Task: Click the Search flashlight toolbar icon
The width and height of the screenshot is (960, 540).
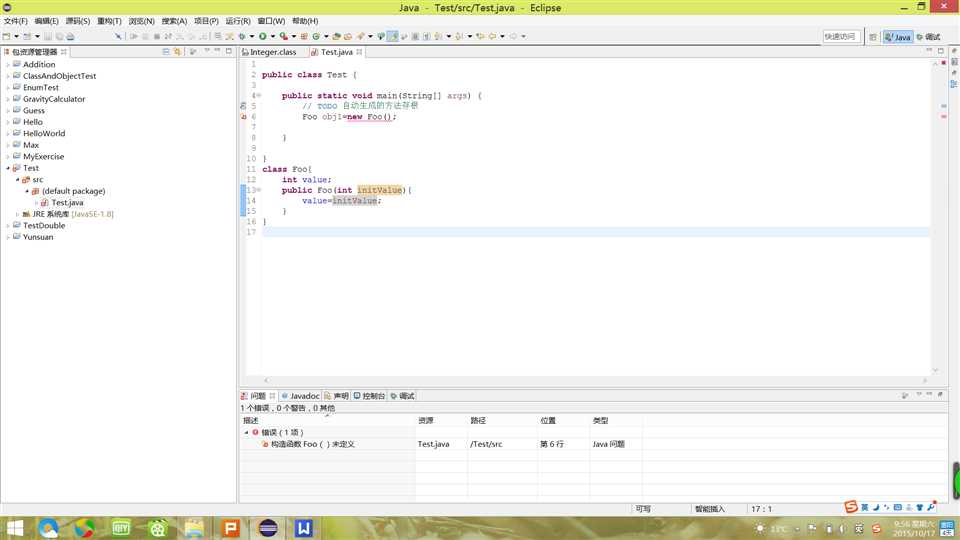Action: [361, 37]
